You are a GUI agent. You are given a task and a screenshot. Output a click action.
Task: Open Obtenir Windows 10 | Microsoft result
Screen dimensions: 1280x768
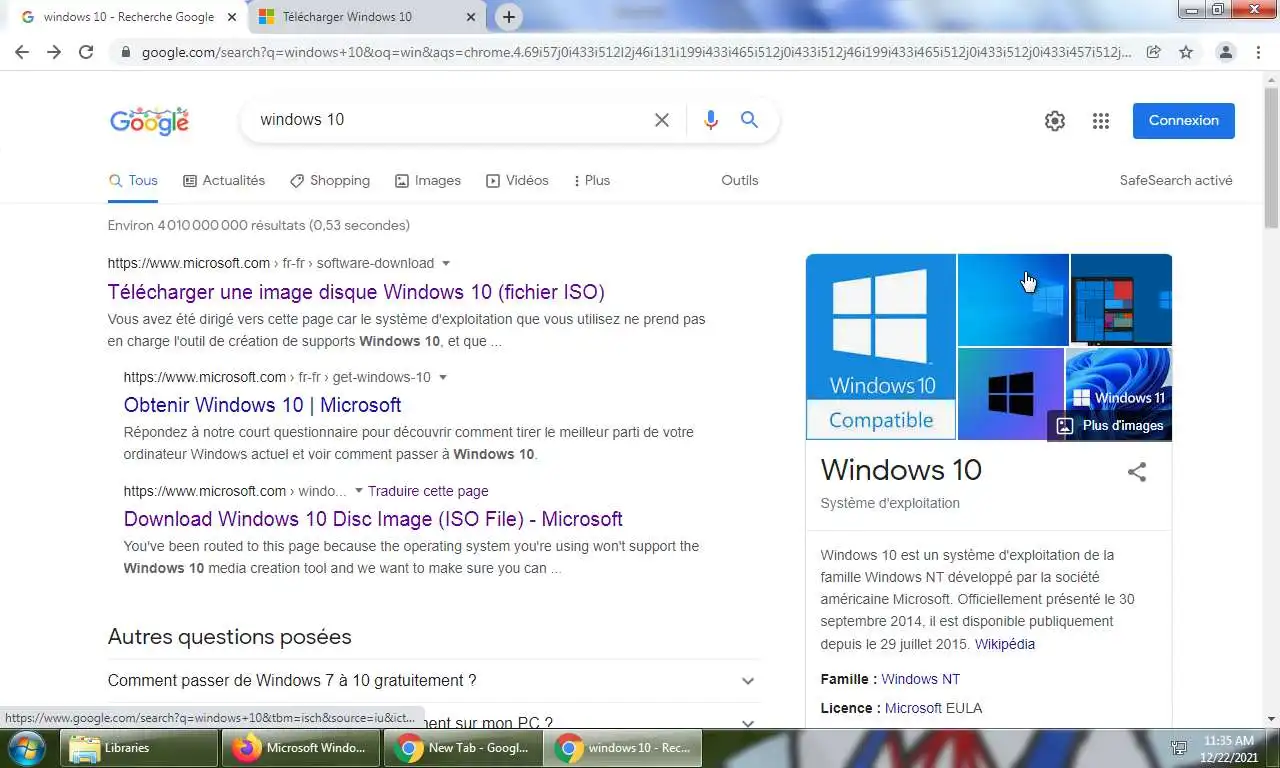[262, 405]
